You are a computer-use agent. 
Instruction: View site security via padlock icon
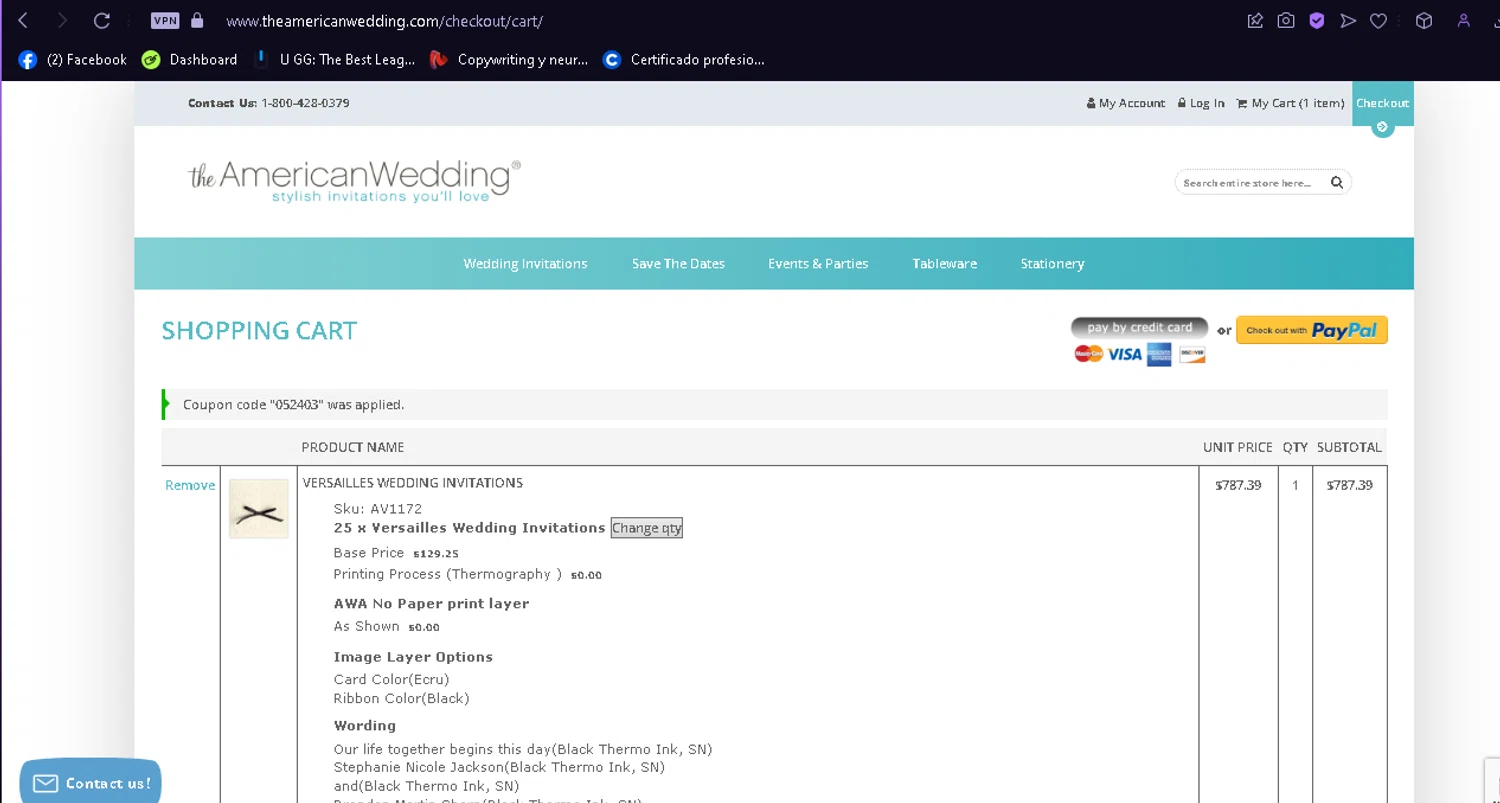(x=197, y=20)
